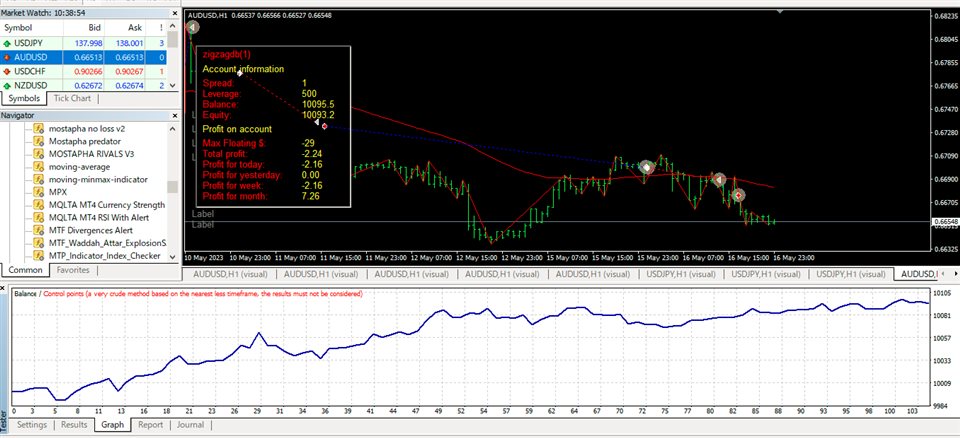This screenshot has width=960, height=438.
Task: Open the tester Journal tab
Action: [x=190, y=425]
